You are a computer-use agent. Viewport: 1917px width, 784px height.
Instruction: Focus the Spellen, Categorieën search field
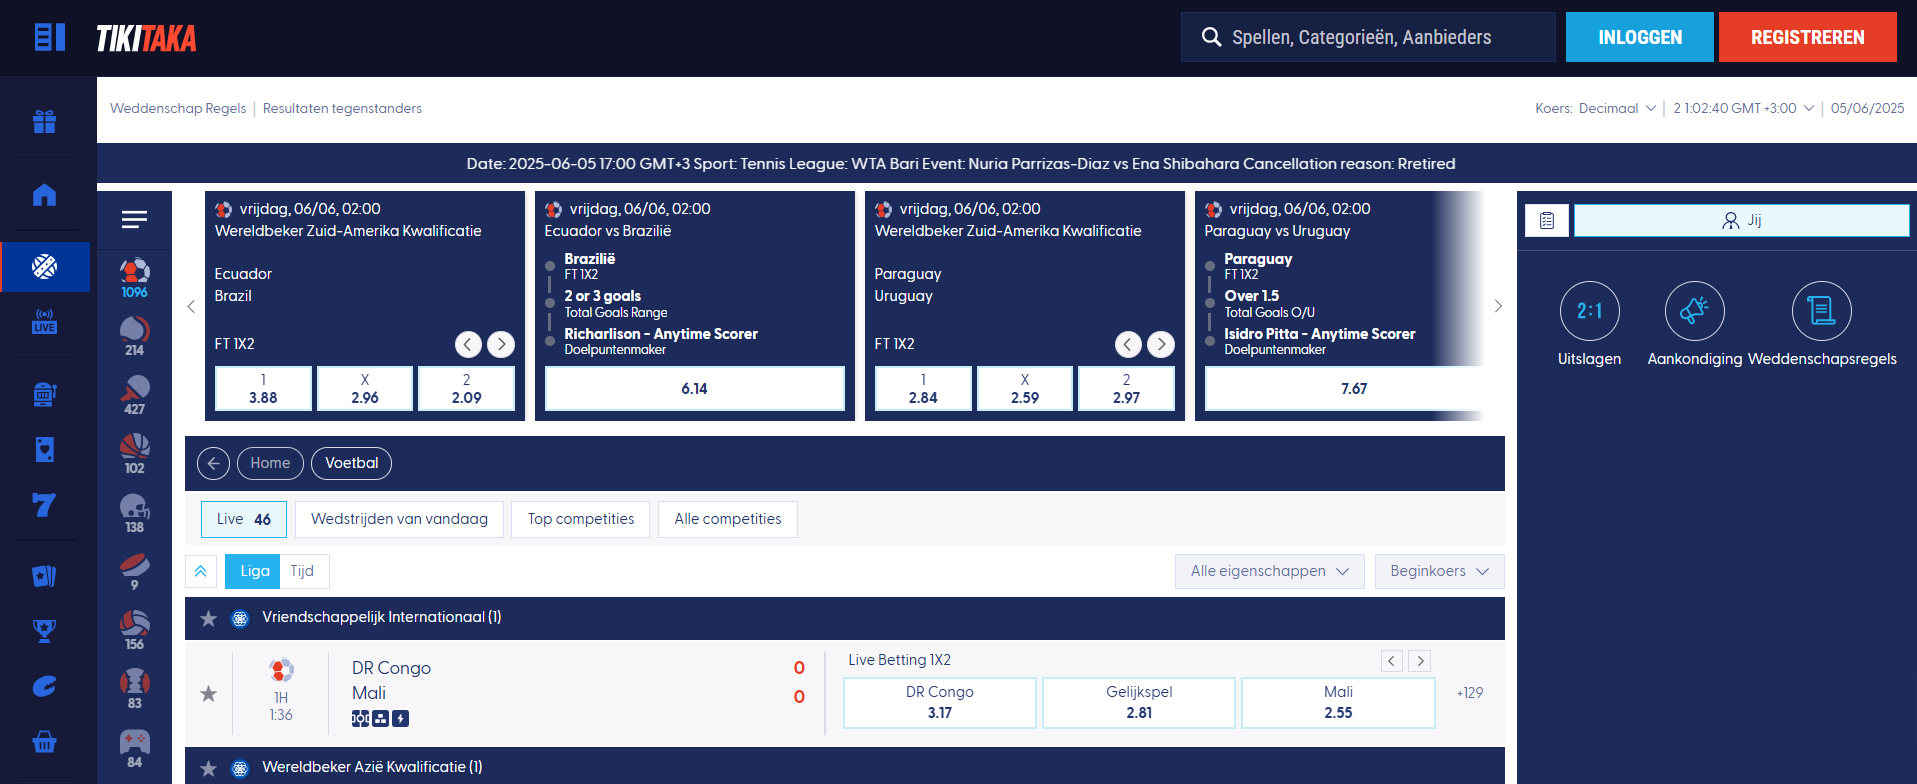coord(1368,37)
